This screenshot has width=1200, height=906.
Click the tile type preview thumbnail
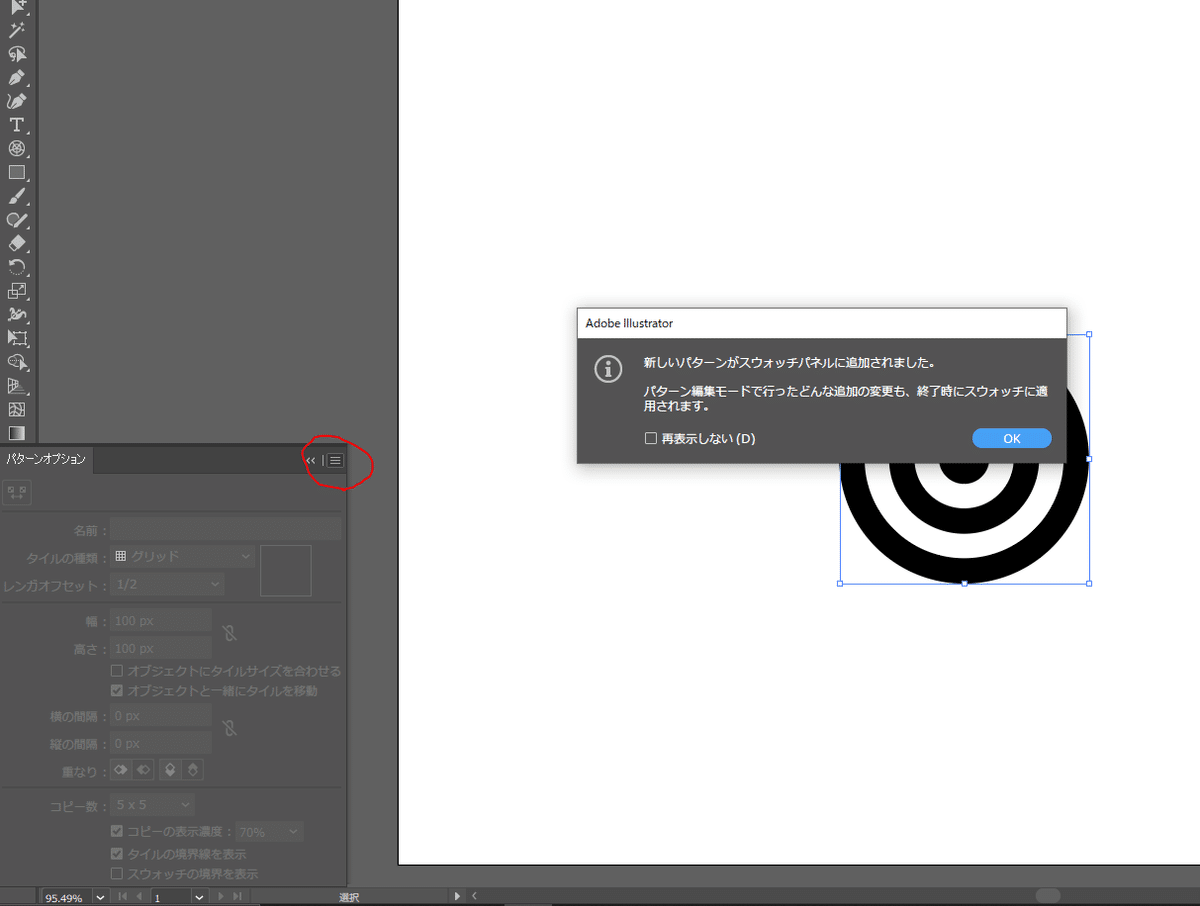click(286, 570)
